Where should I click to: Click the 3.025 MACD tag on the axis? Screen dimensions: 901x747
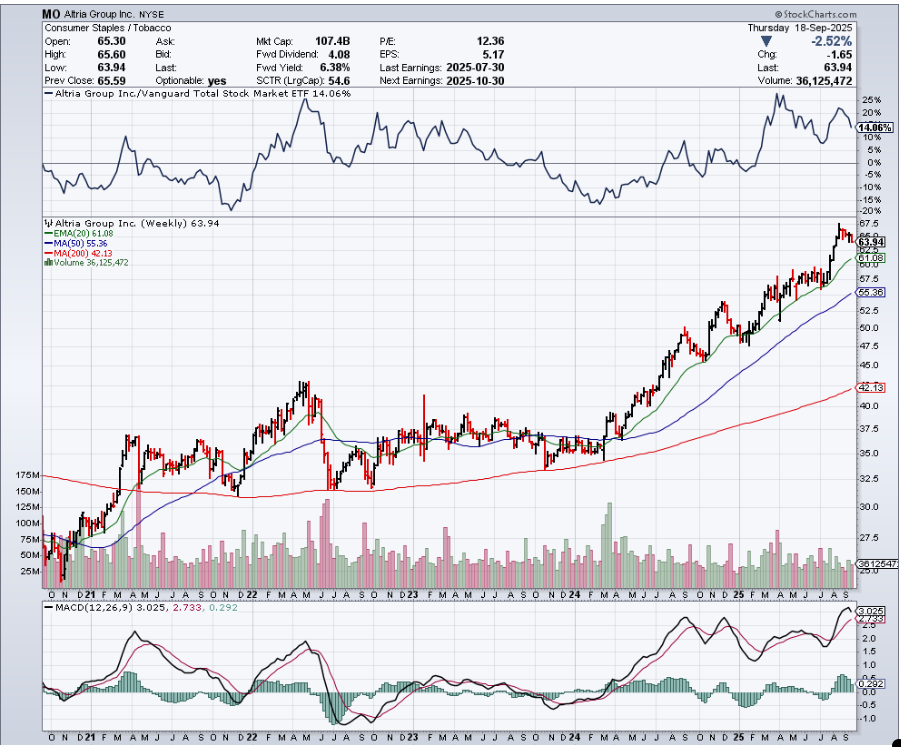click(871, 610)
